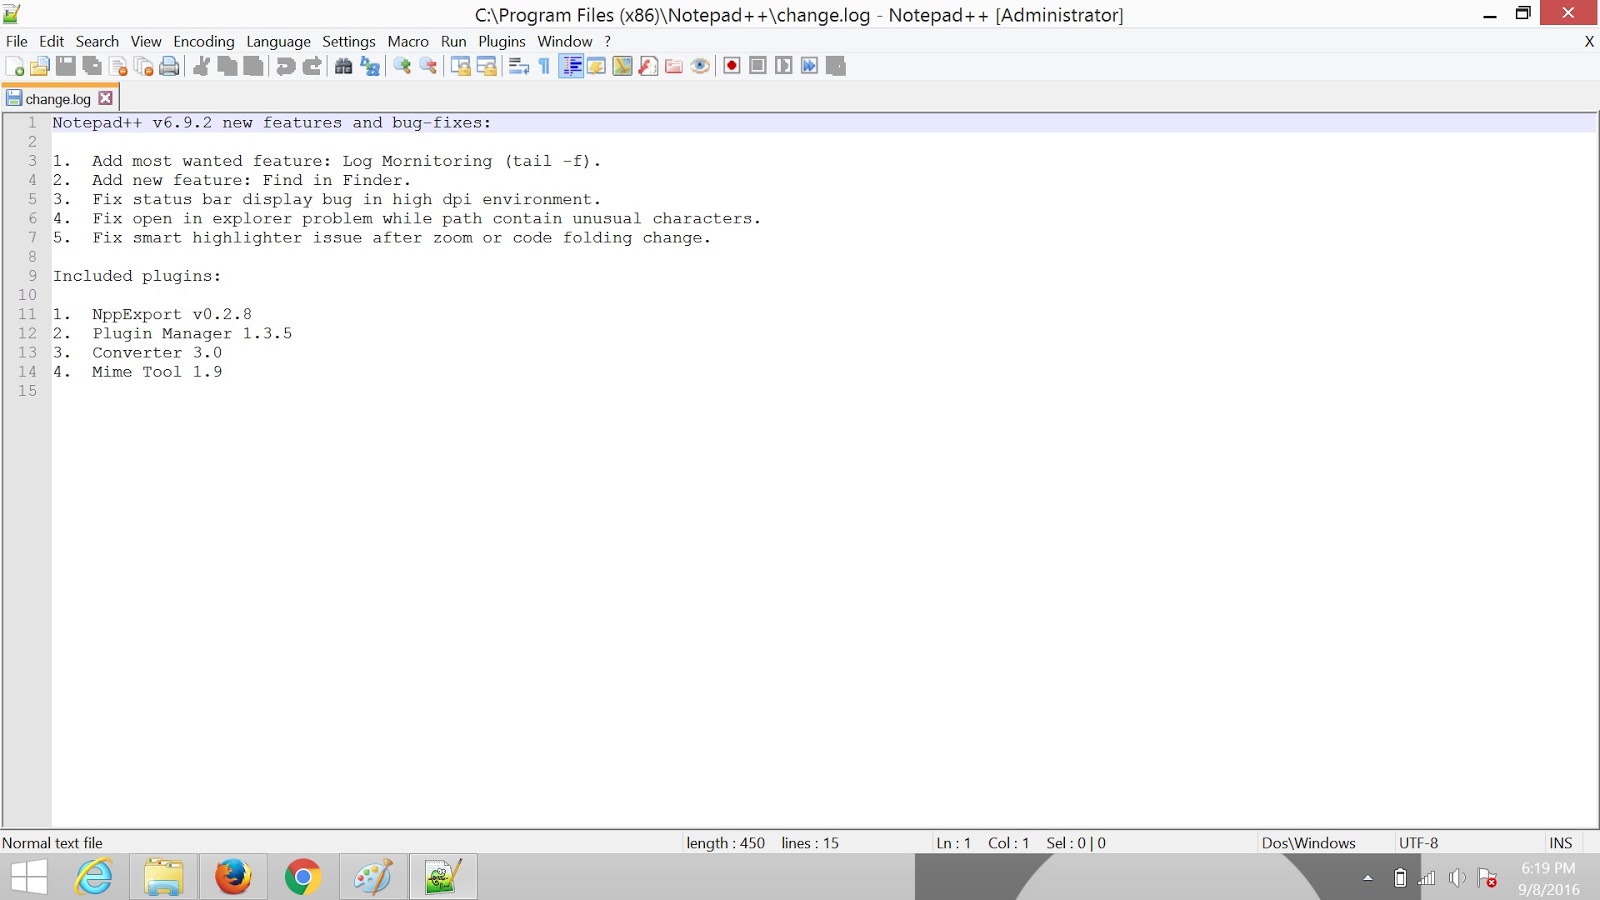Click the Close All toolbar icon

pos(144,66)
